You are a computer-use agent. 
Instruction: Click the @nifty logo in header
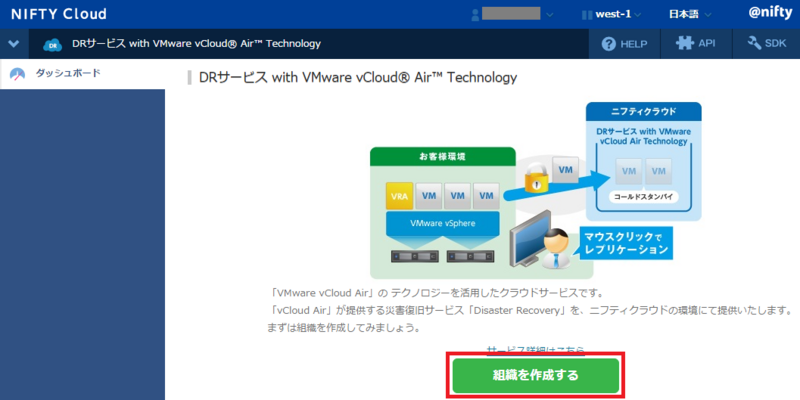770,14
